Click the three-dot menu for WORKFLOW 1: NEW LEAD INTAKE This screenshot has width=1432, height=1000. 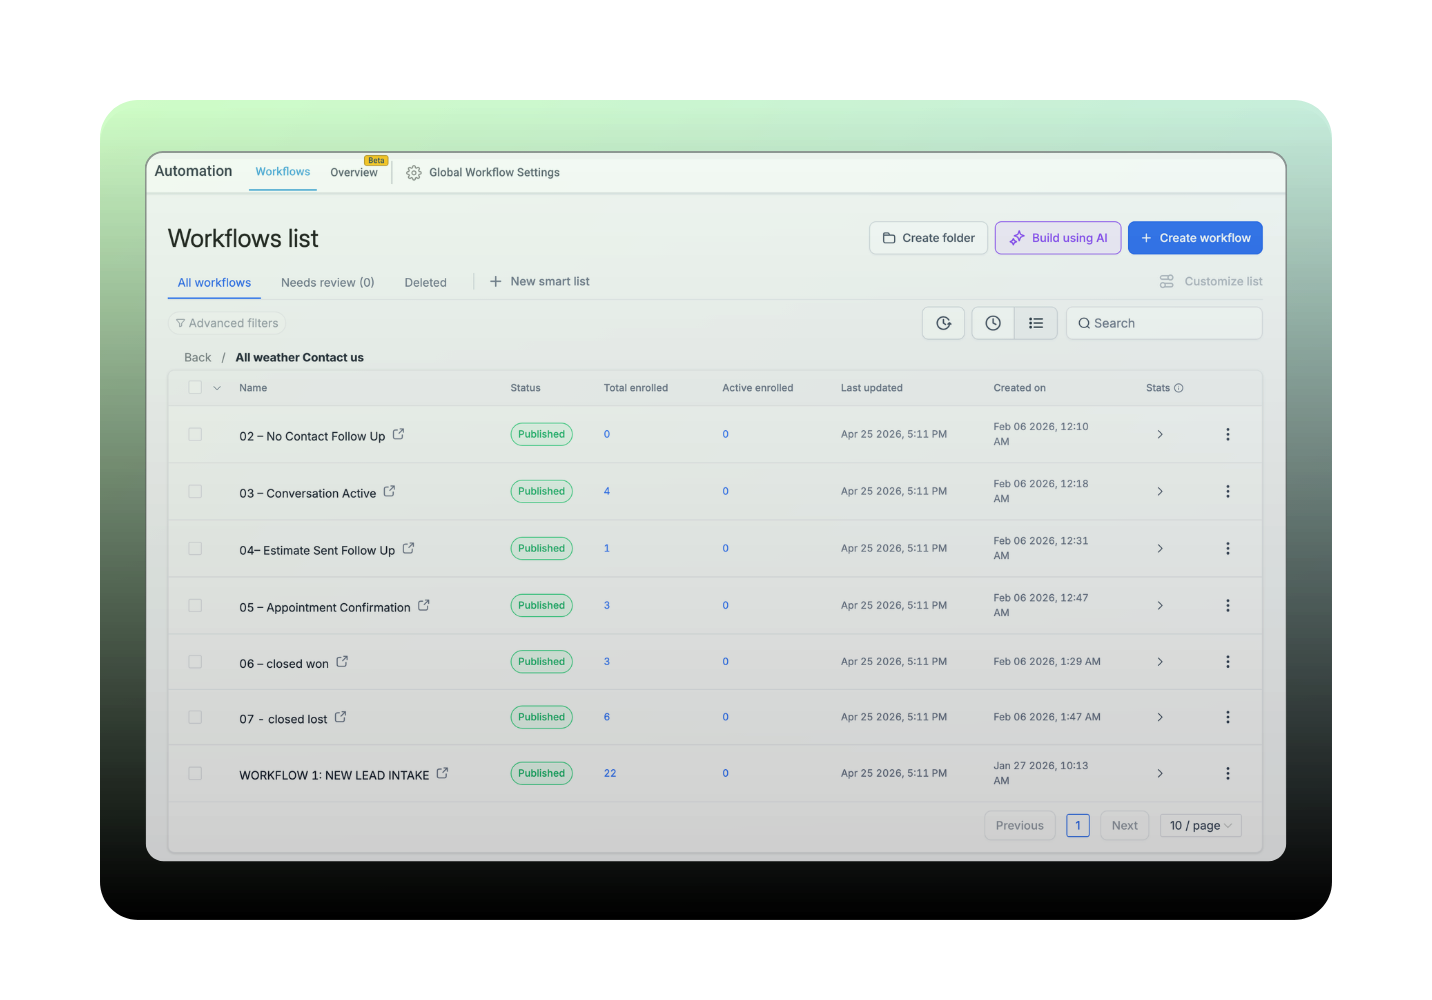click(x=1228, y=774)
